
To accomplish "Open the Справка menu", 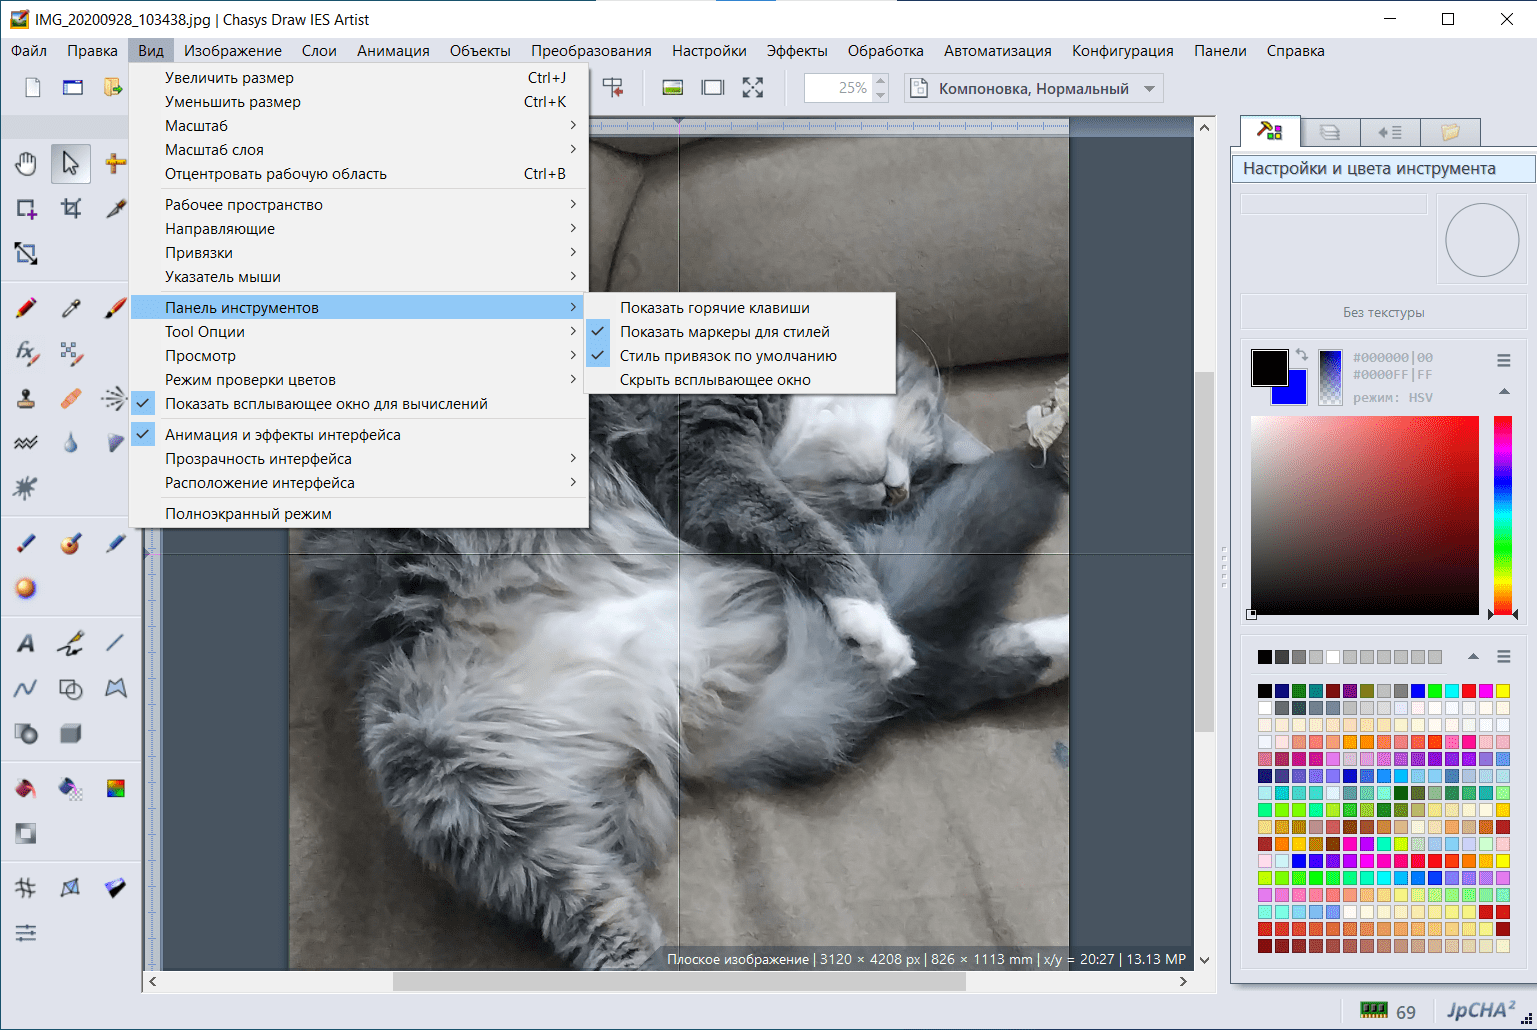I will pos(1295,51).
